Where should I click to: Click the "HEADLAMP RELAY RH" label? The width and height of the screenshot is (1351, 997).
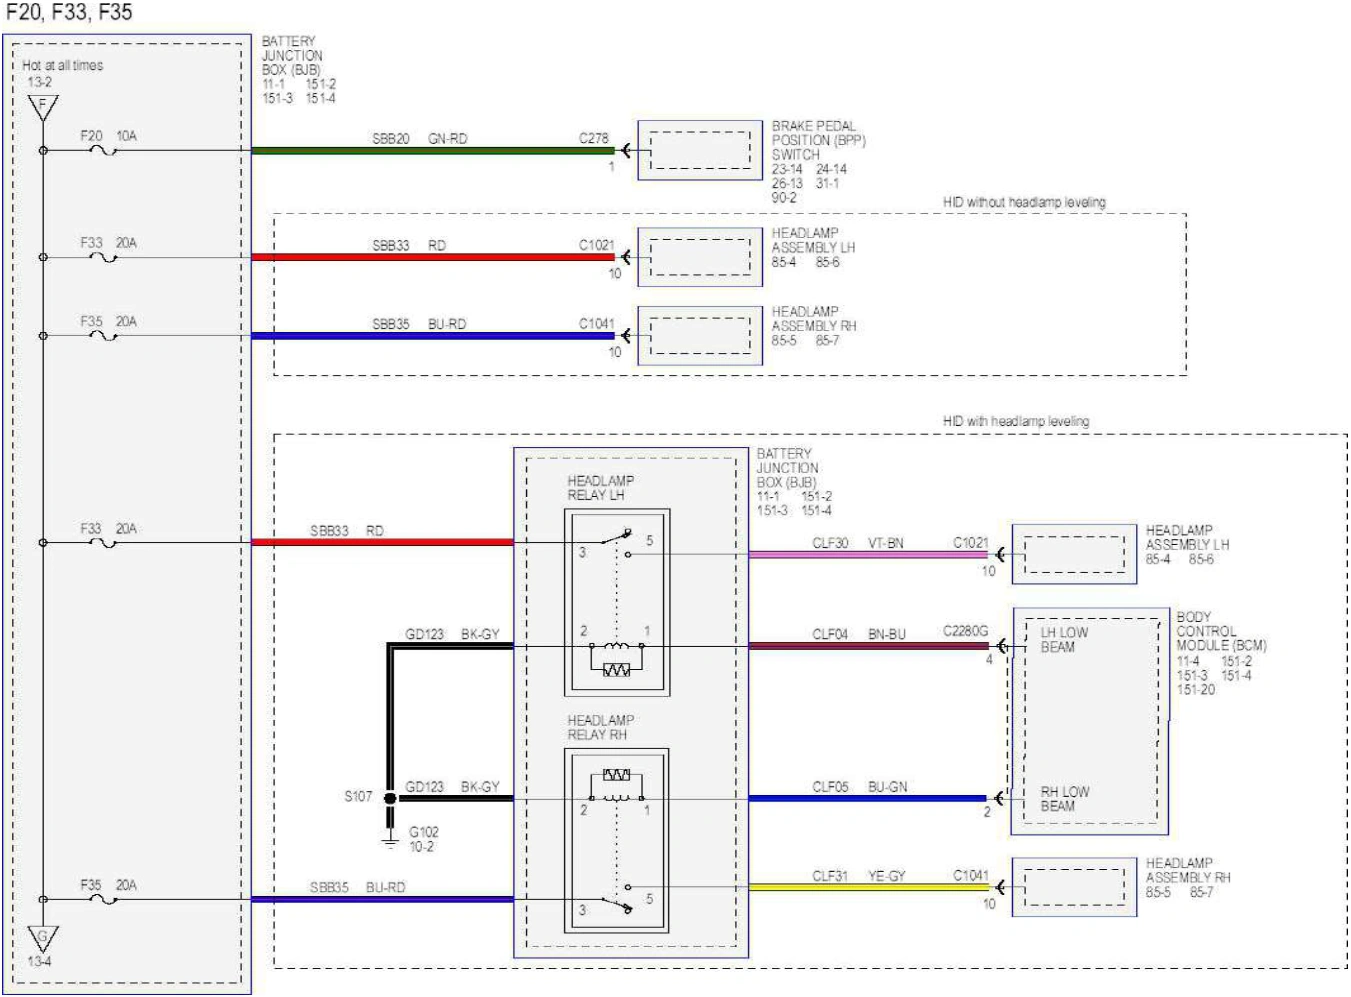(x=600, y=727)
